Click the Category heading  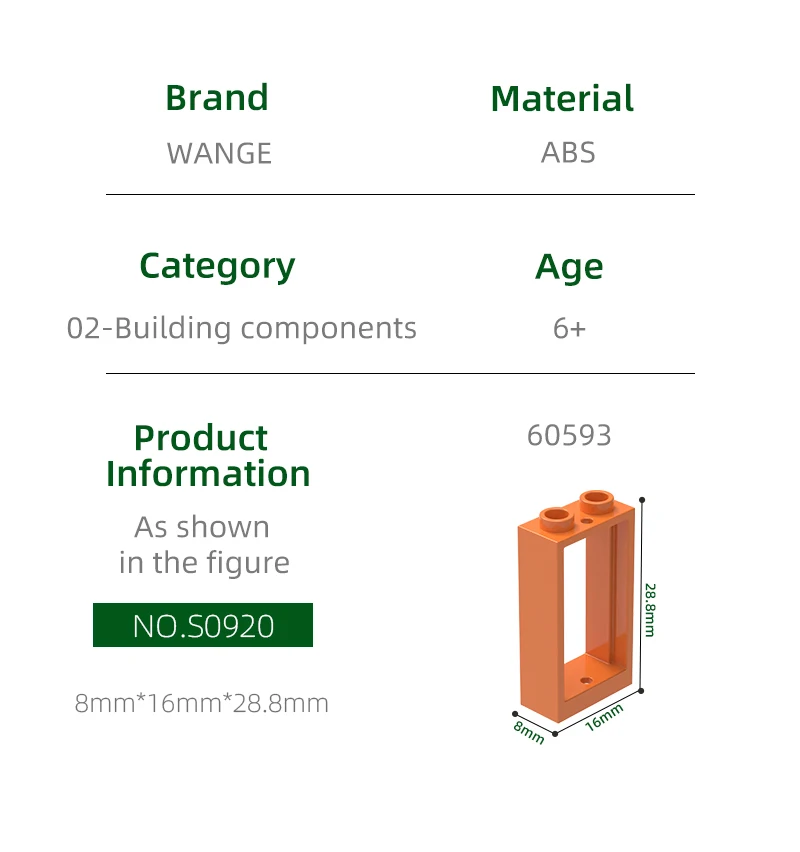217,266
